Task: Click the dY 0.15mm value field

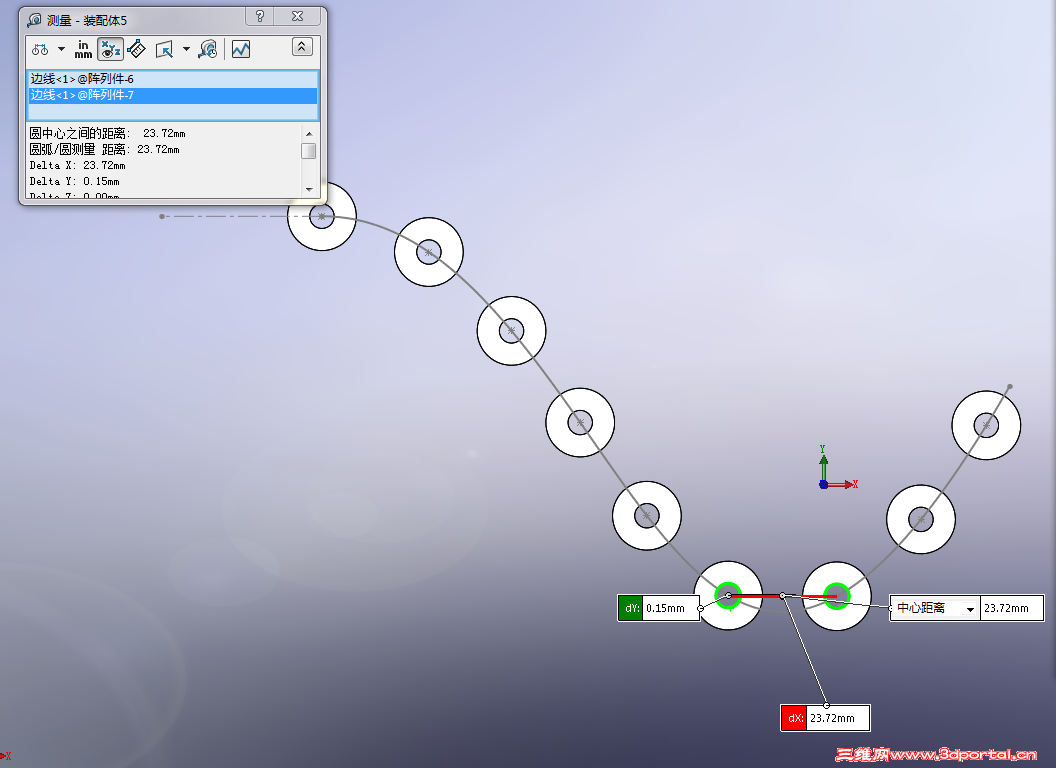Action: 671,608
